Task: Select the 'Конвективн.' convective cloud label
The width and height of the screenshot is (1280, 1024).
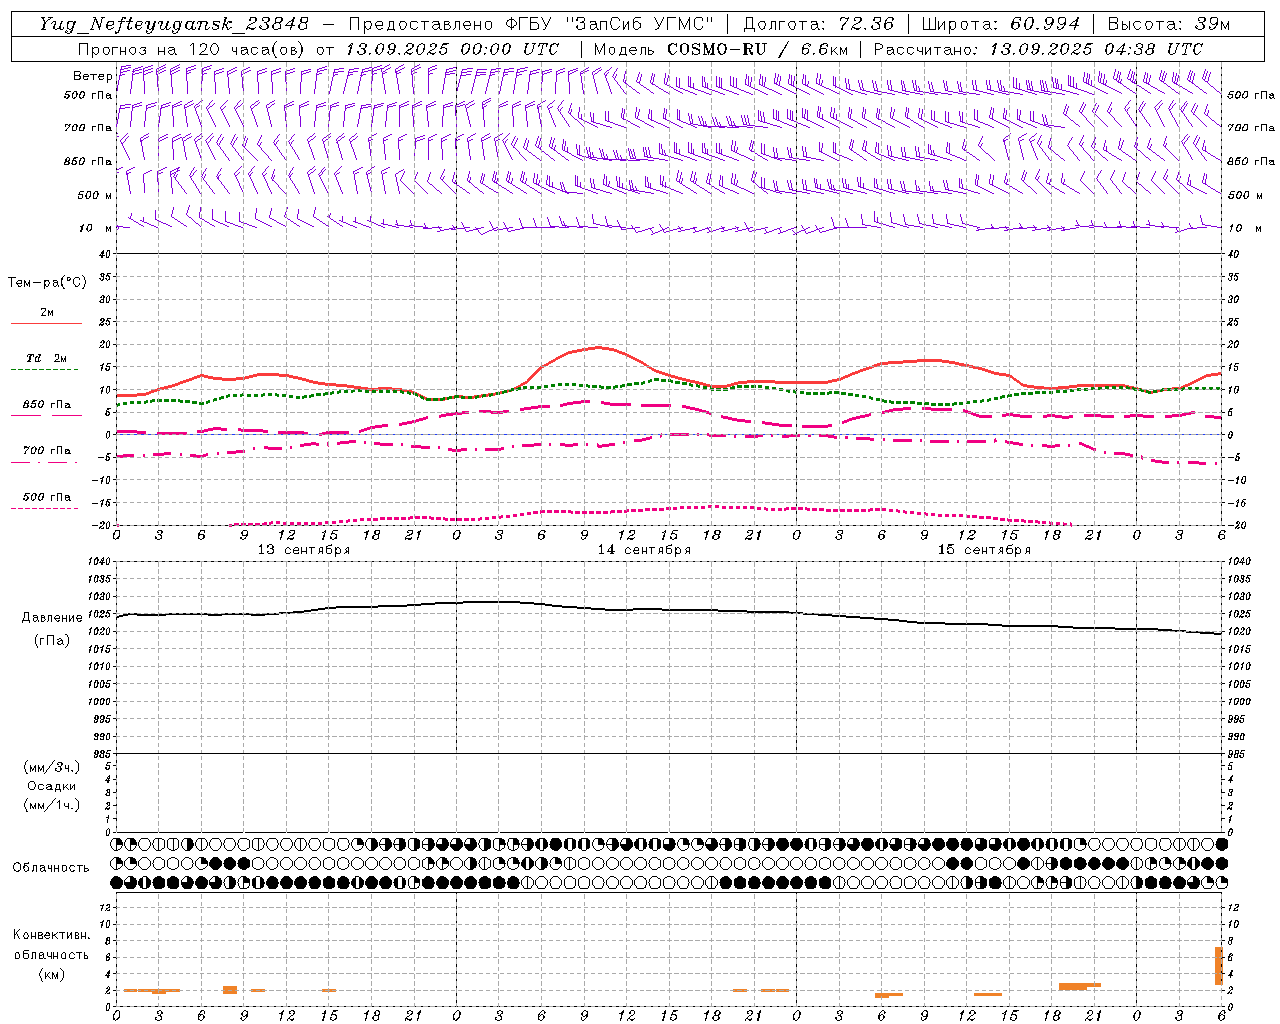Action: (x=52, y=935)
